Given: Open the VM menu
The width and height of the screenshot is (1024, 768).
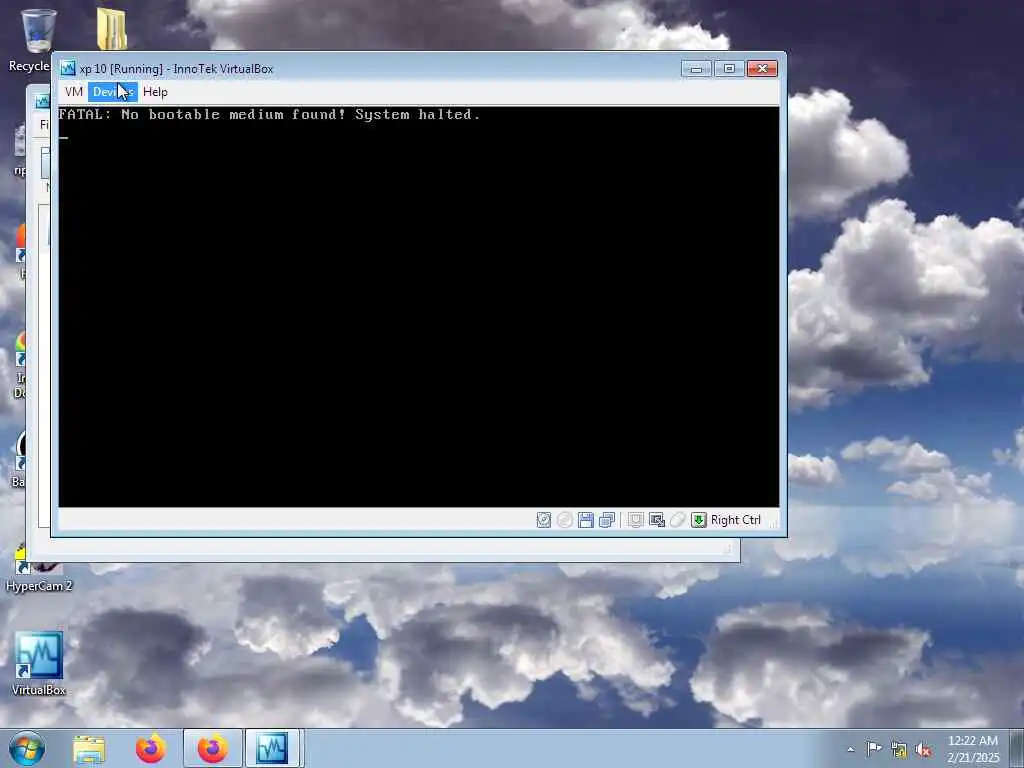Looking at the screenshot, I should click(74, 92).
